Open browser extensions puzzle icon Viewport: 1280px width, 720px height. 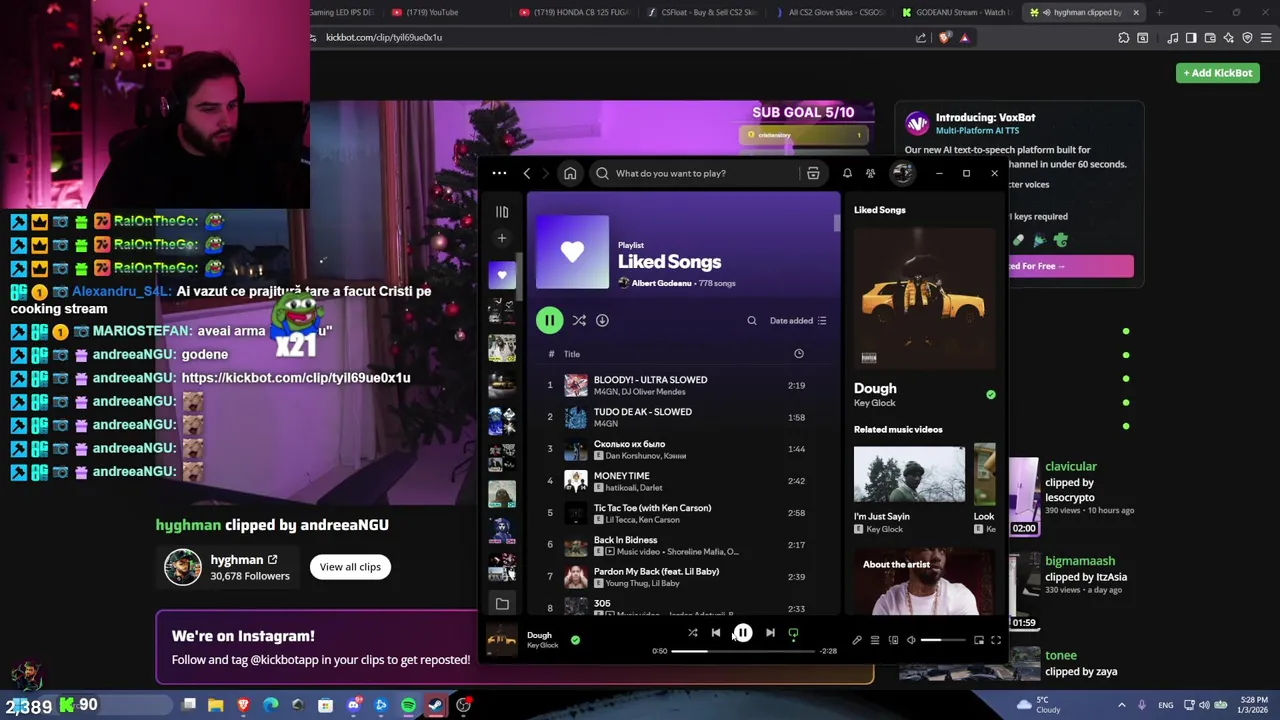point(1124,38)
